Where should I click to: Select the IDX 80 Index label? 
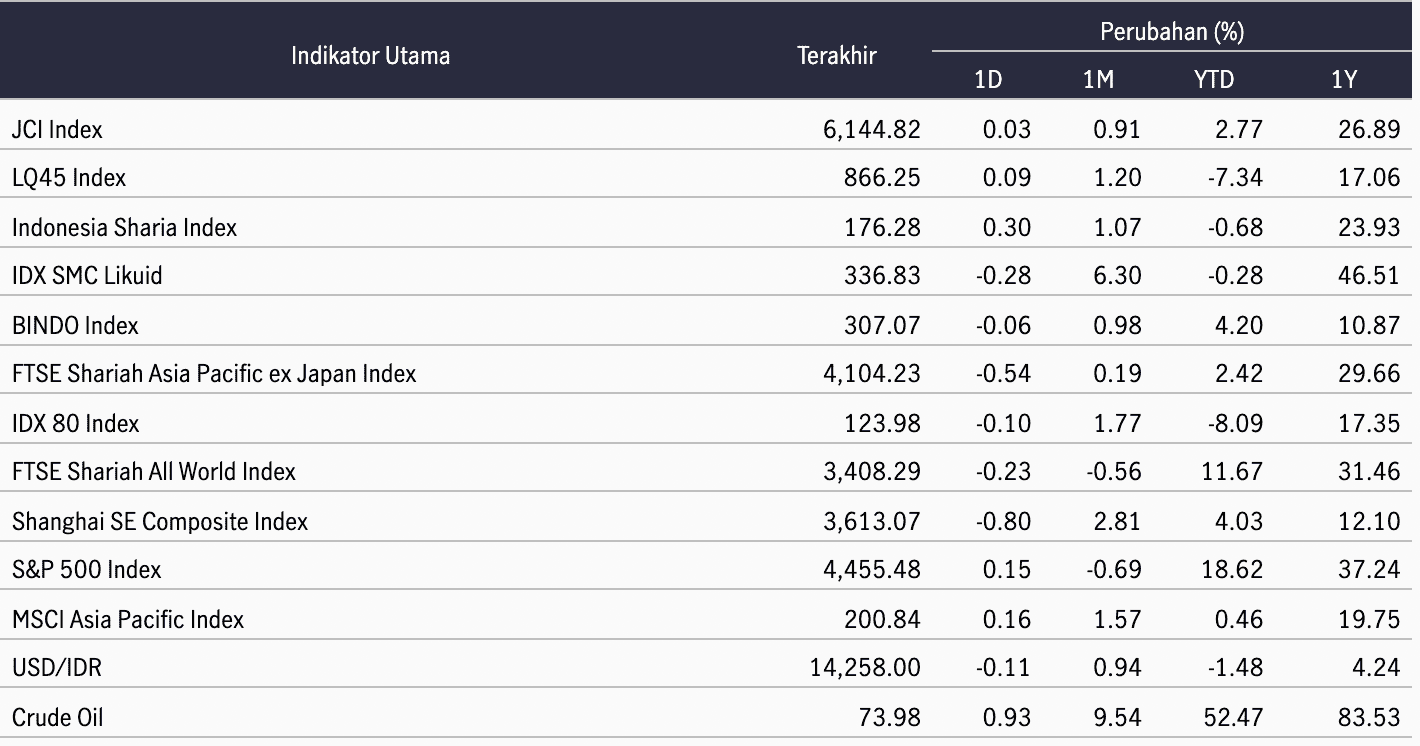[x=76, y=423]
